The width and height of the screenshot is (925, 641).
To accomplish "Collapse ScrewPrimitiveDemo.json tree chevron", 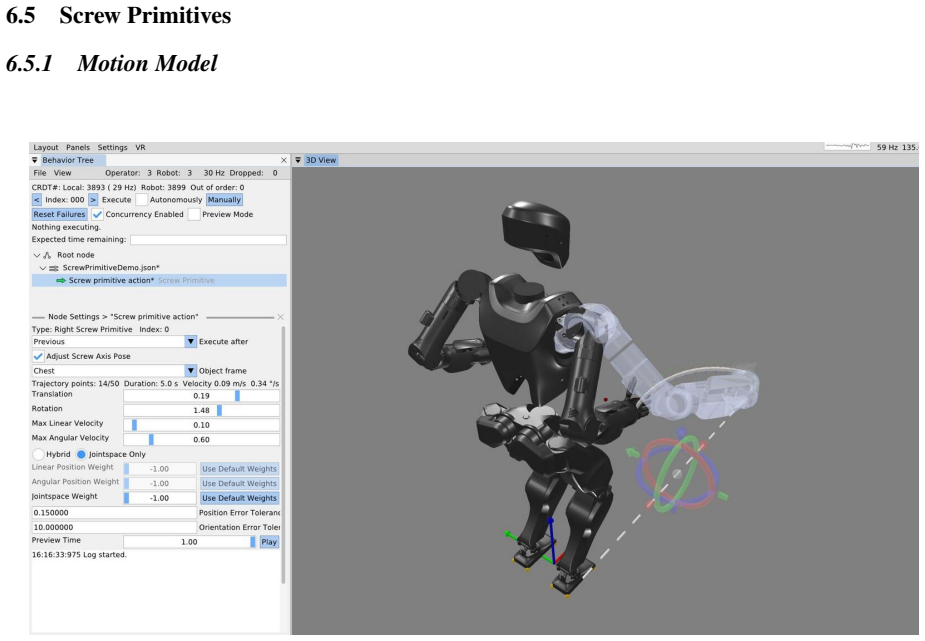I will point(42,268).
